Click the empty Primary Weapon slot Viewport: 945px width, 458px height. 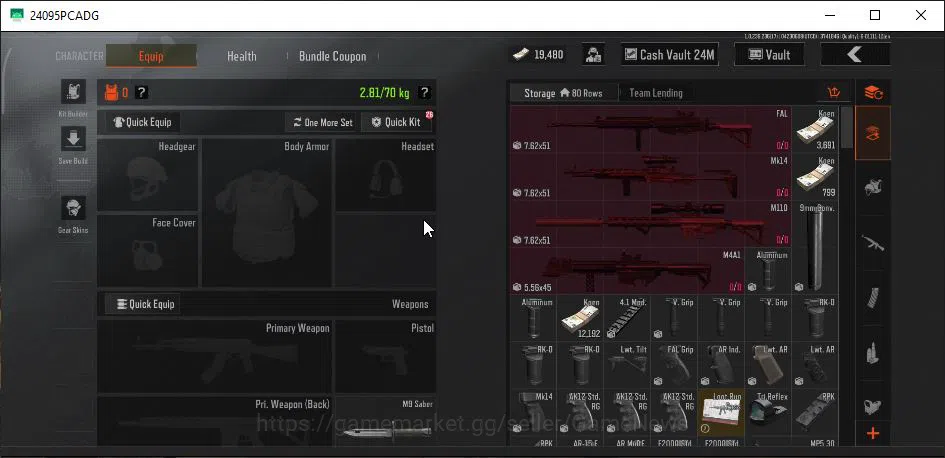click(215, 357)
